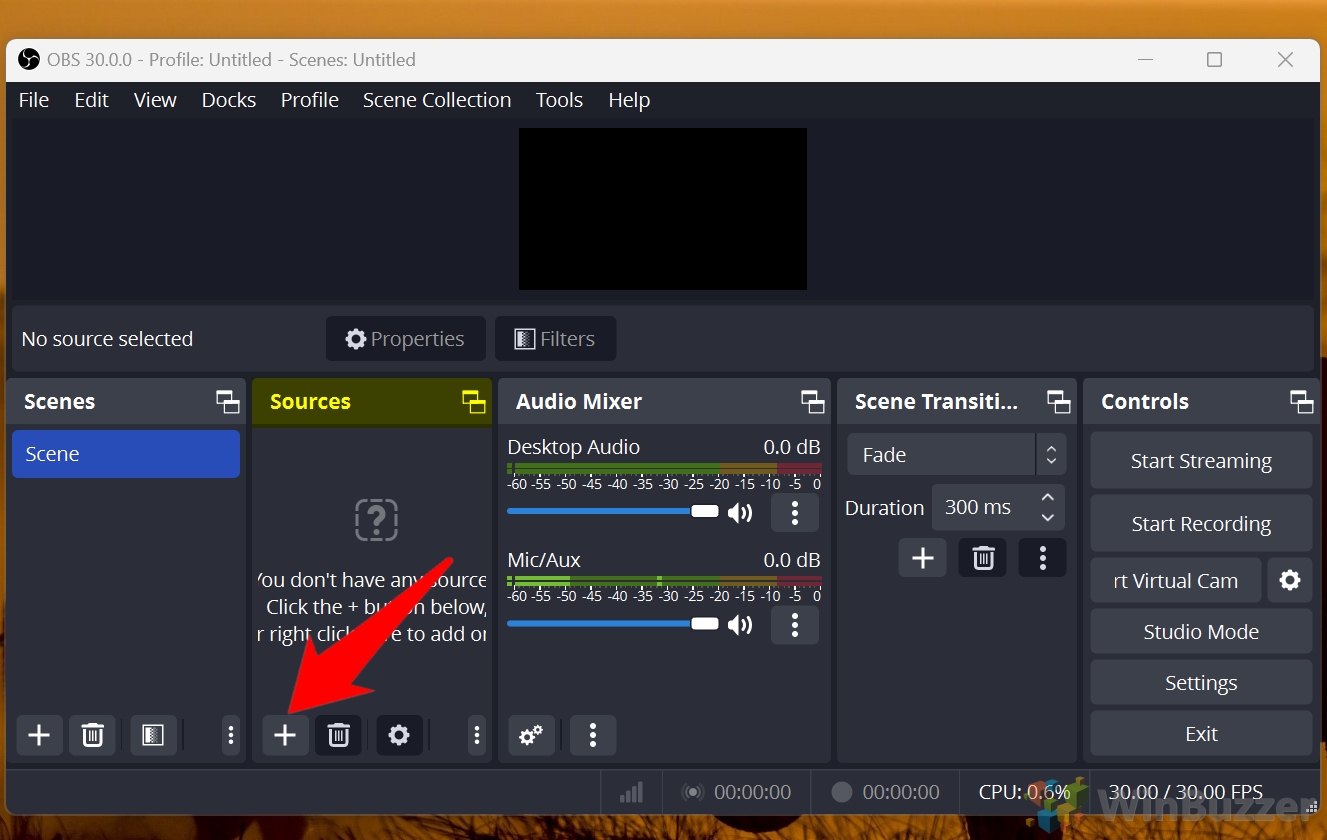Open Sources dock three-dot options menu
The height and width of the screenshot is (840, 1327).
[477, 736]
